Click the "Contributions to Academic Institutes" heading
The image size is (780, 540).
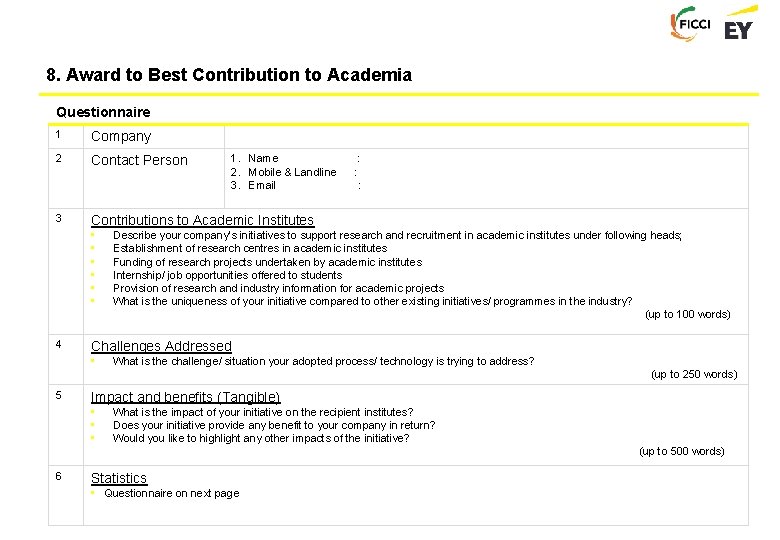(x=202, y=220)
